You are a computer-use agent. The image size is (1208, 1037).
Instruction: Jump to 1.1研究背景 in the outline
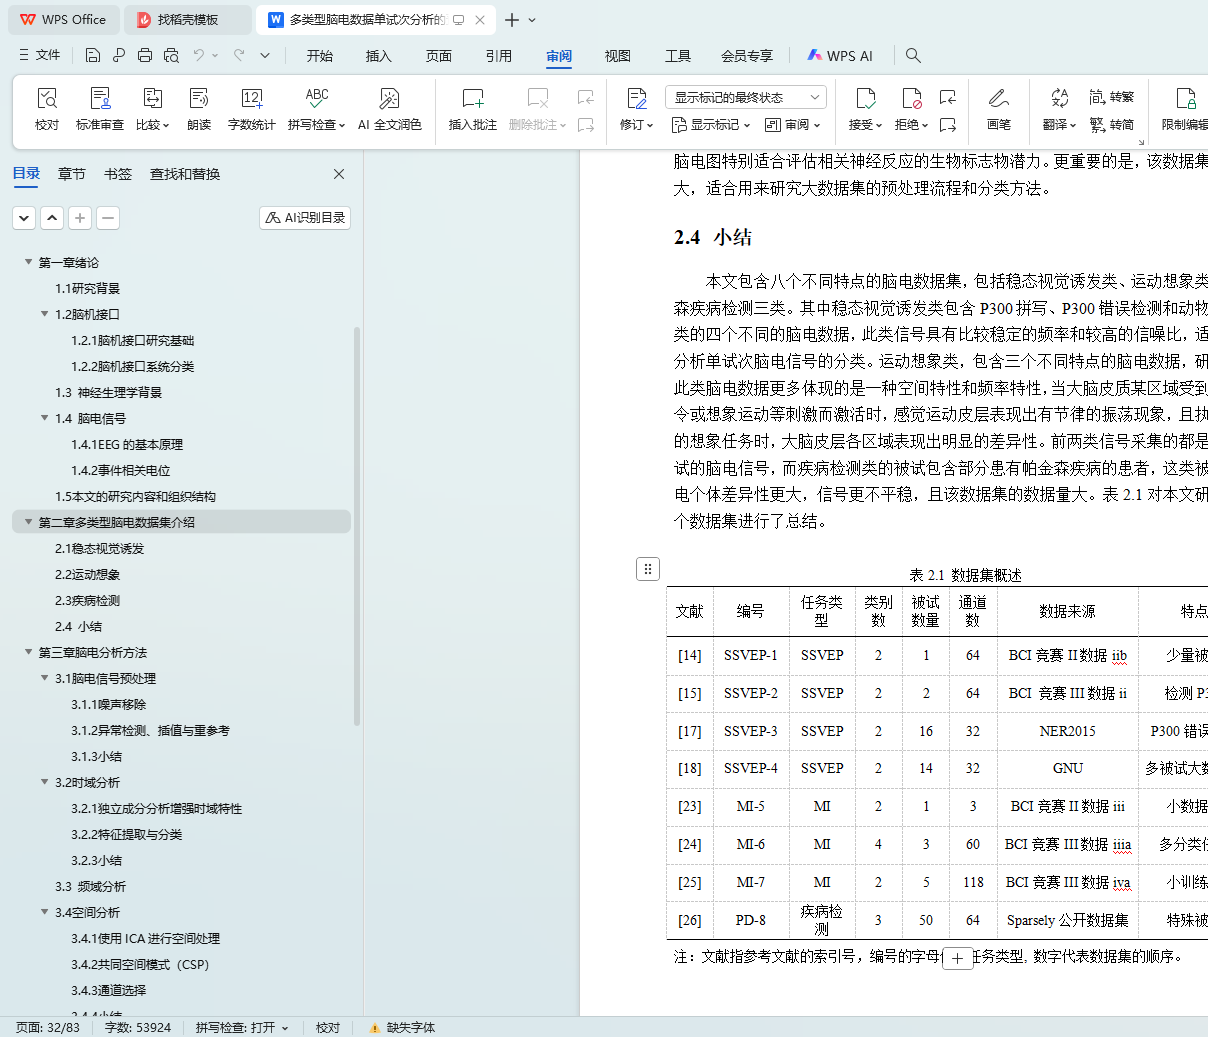tap(88, 288)
